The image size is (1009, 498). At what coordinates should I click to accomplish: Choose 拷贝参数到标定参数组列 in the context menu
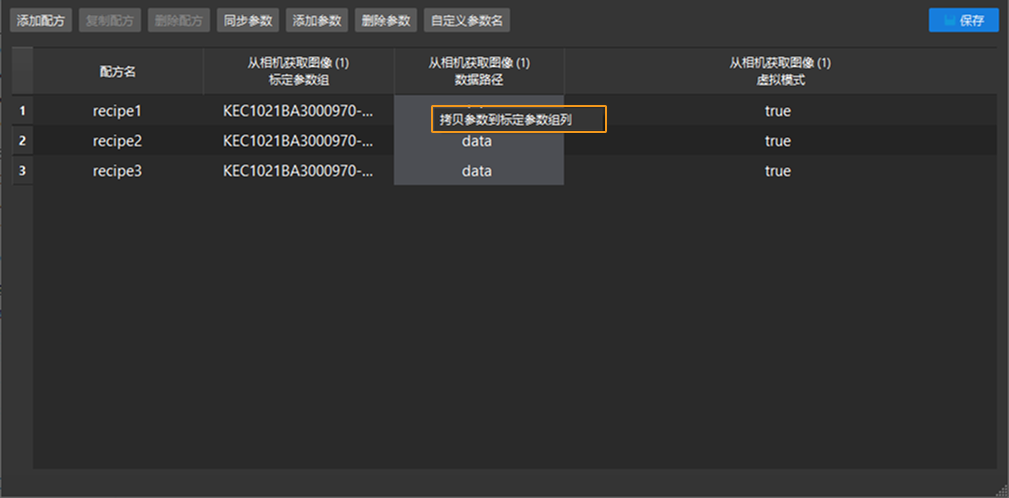[x=519, y=119]
